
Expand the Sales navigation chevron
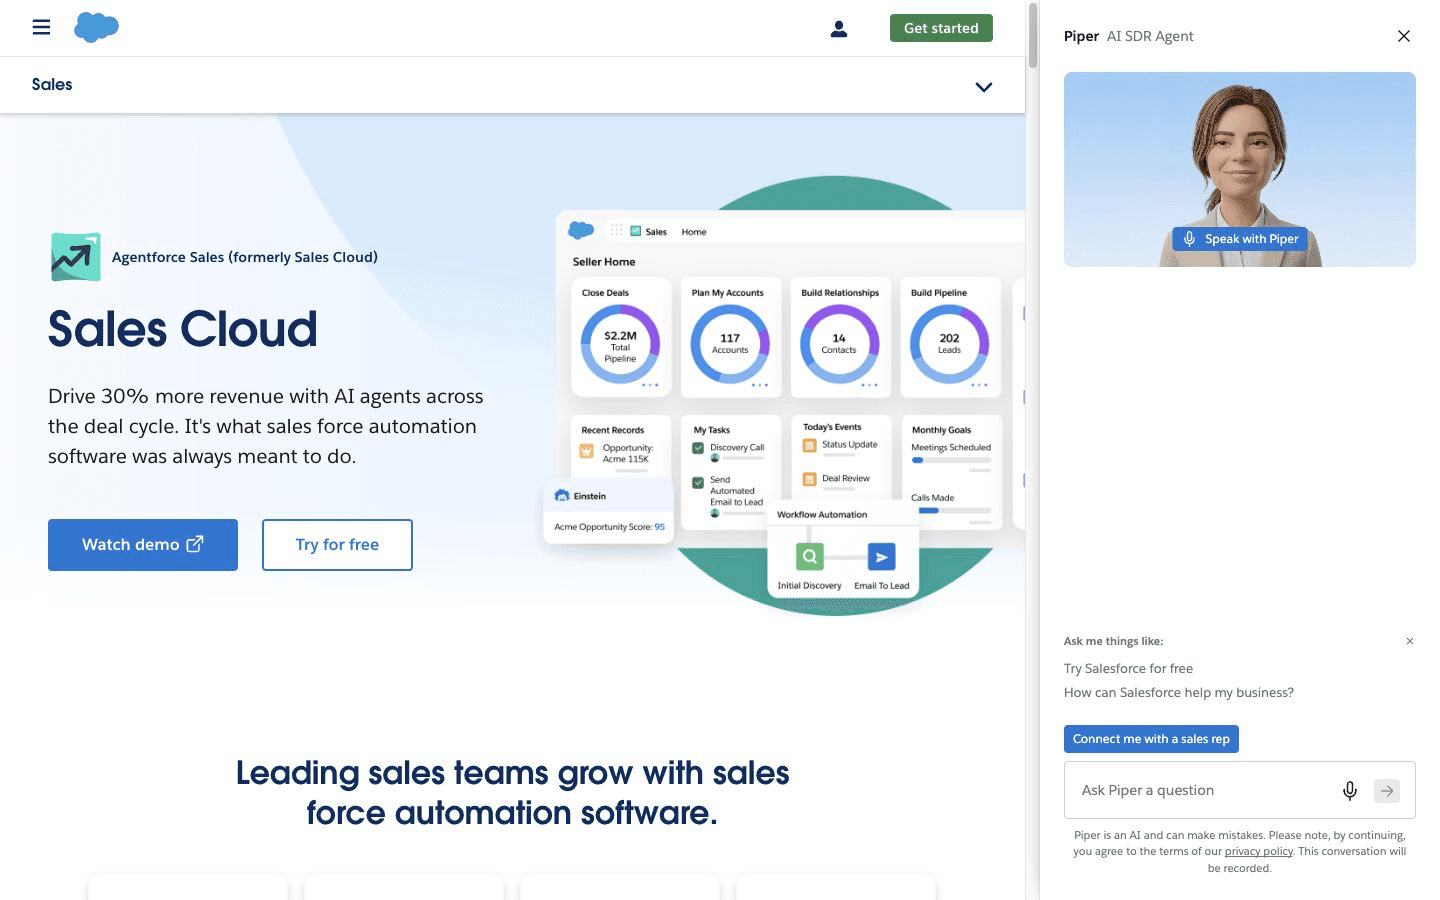coord(984,87)
